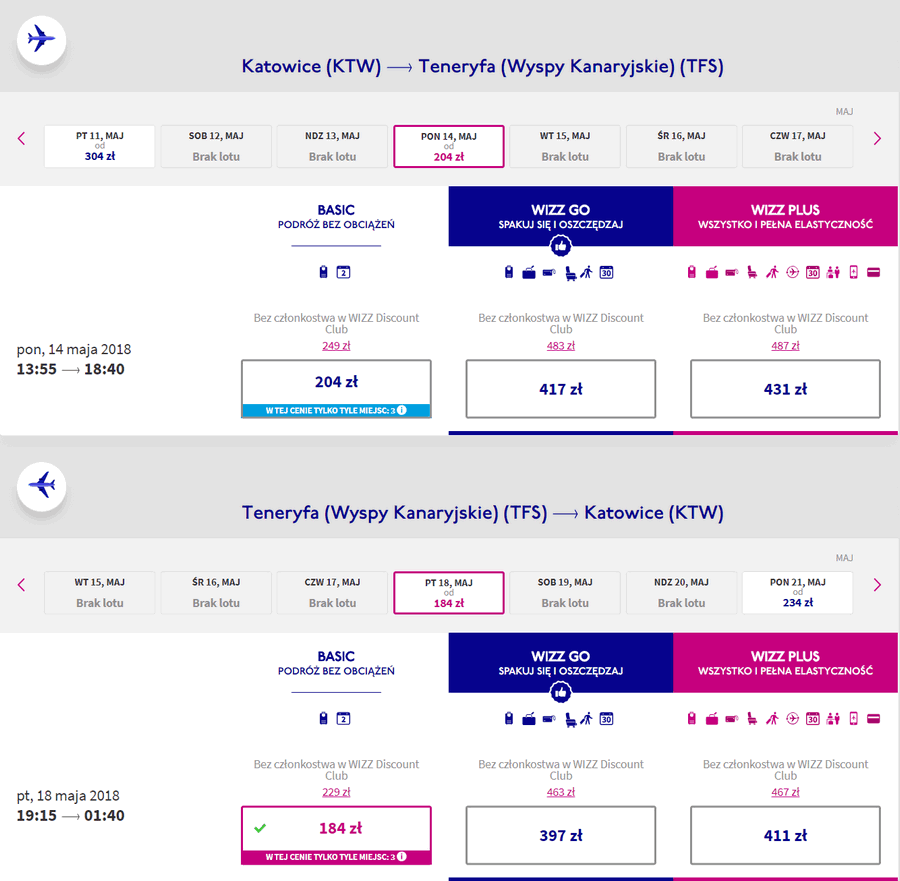This screenshot has width=900, height=881.
Task: Show earlier return dates with left arrow
Action: (22, 585)
